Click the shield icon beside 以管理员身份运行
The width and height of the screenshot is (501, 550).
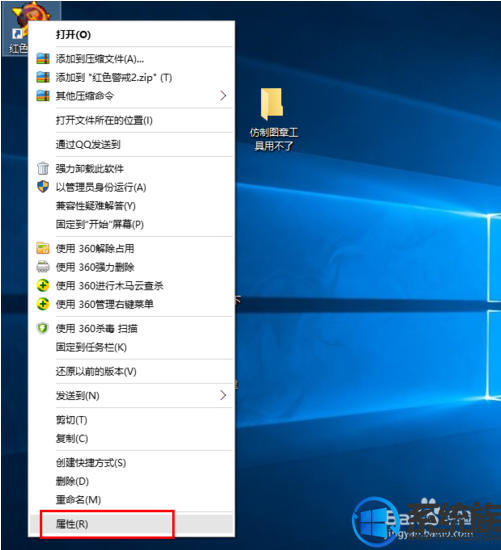43,187
